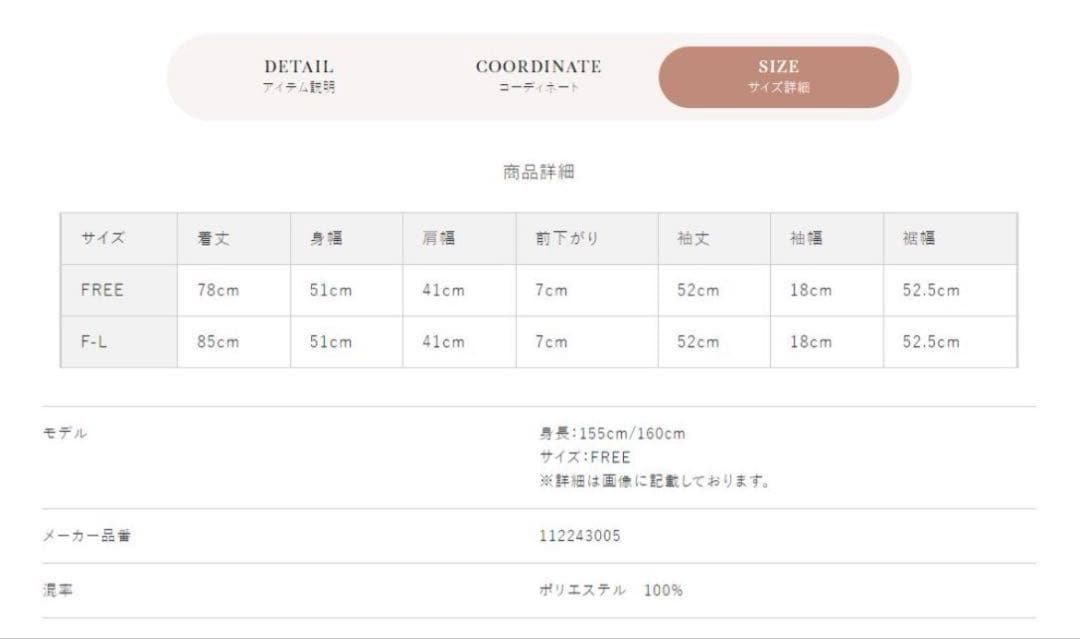
Task: Click the 着丈 column header
Action: (214, 239)
